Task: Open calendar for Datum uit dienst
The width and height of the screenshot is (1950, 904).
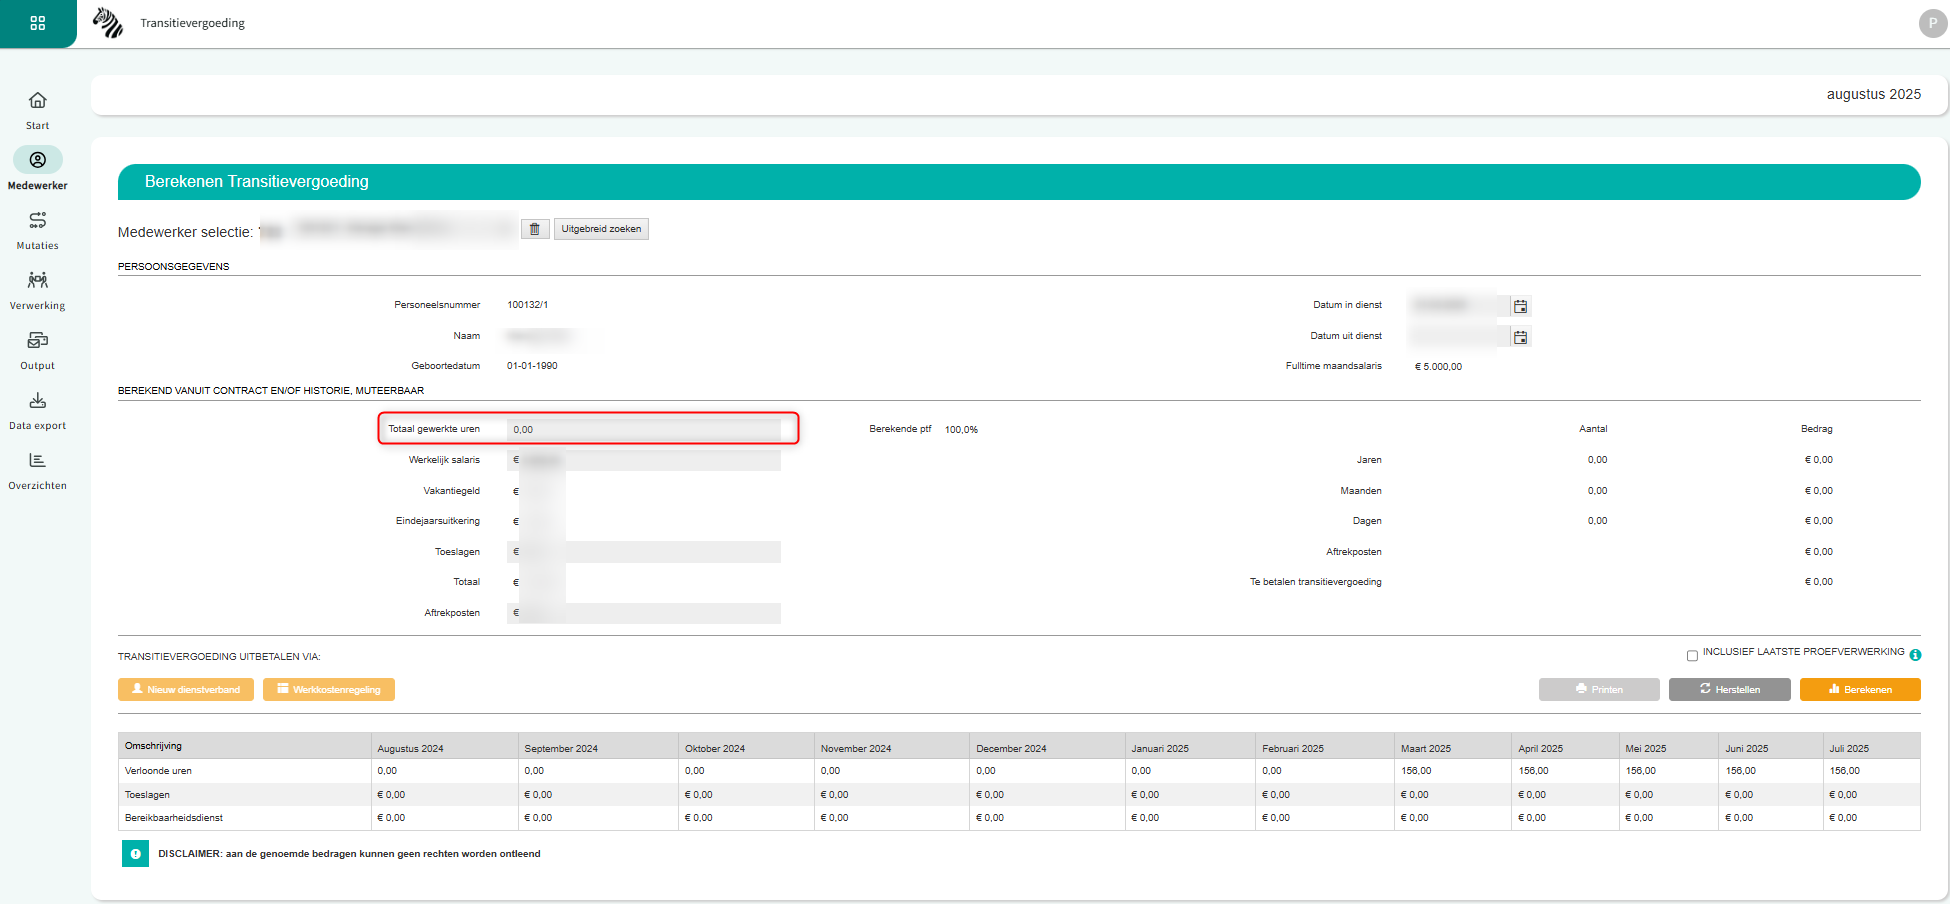Action: pyautogui.click(x=1520, y=337)
